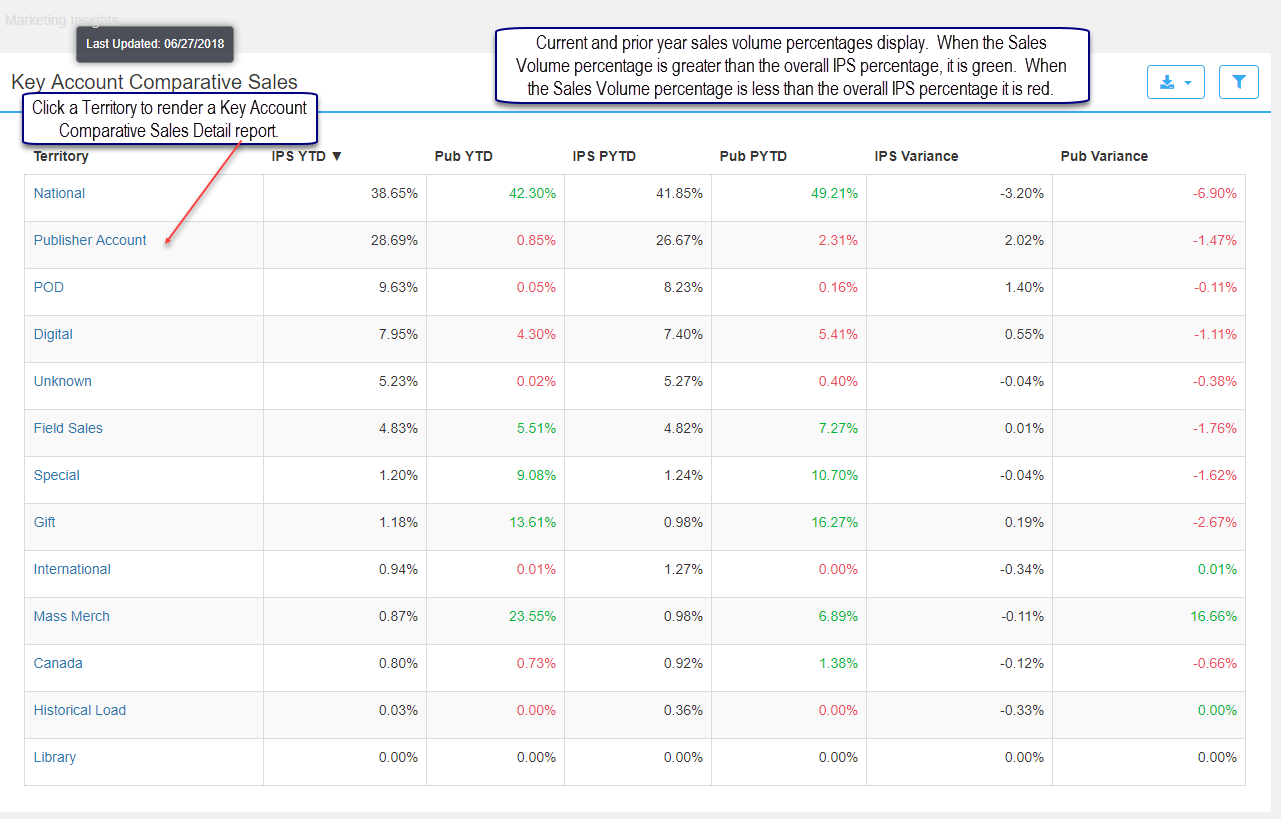This screenshot has height=819, width=1281.
Task: Select the Digital Pub PYTD value 5.41%
Action: click(838, 334)
